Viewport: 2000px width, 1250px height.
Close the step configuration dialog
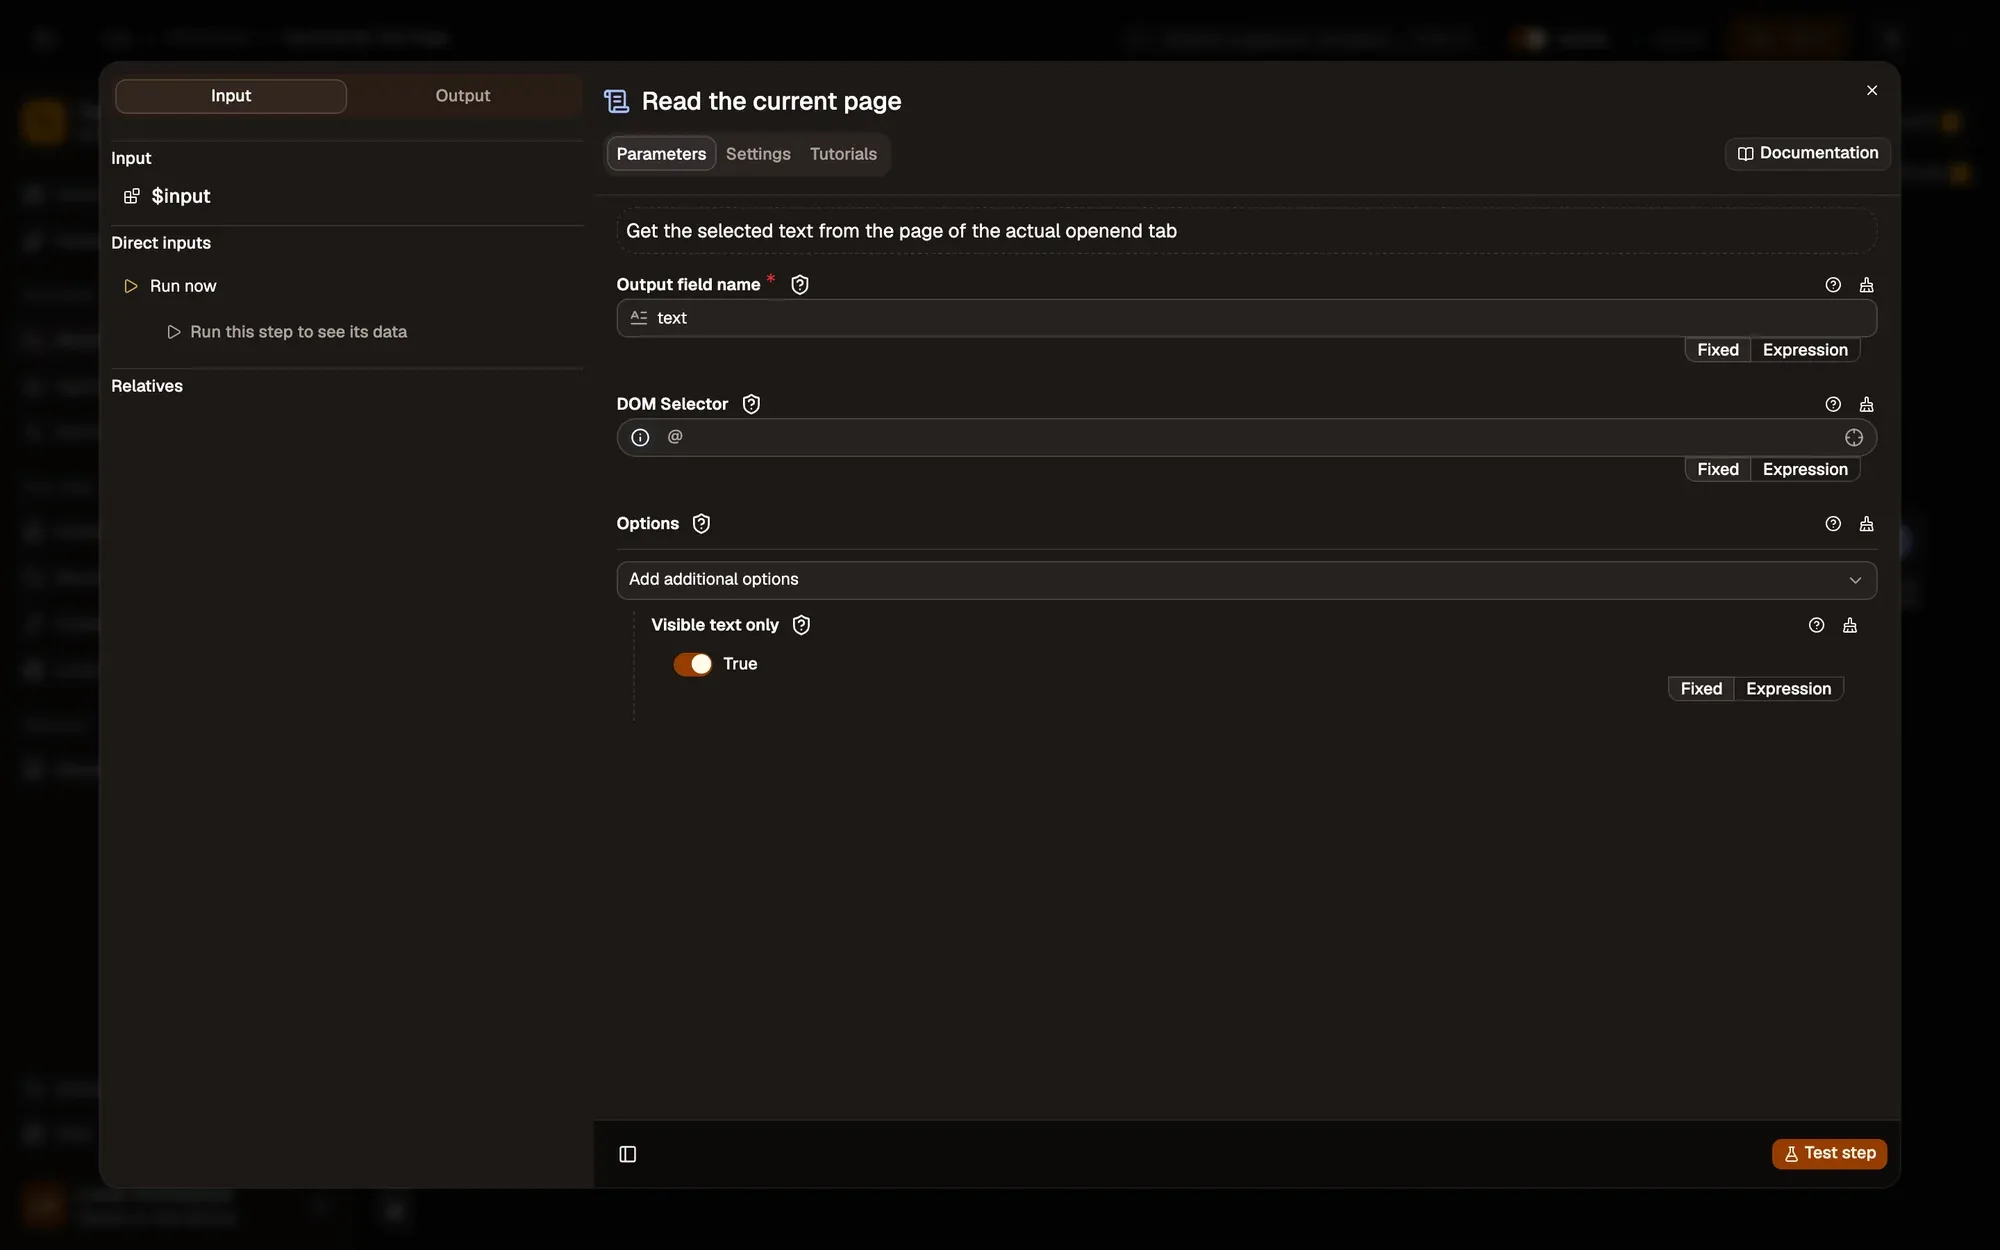click(x=1872, y=90)
